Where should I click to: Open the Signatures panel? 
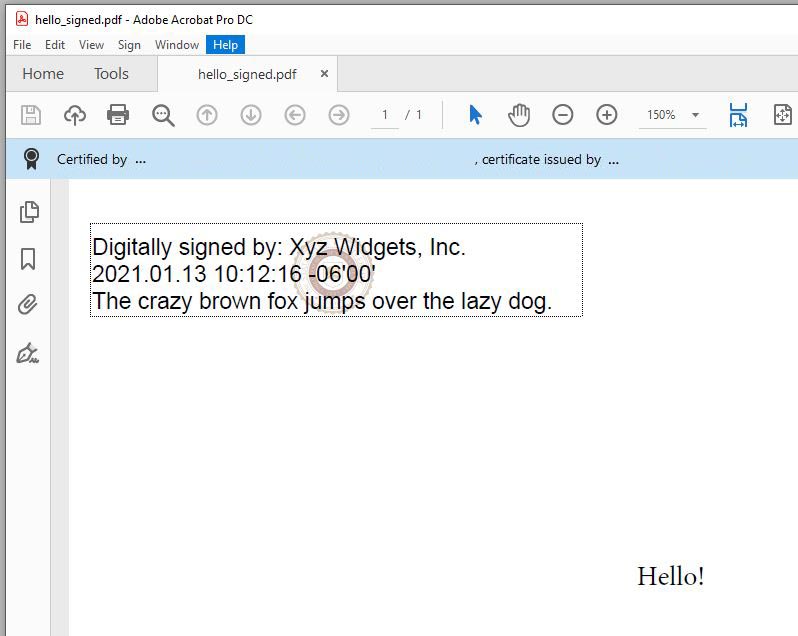pyautogui.click(x=29, y=353)
